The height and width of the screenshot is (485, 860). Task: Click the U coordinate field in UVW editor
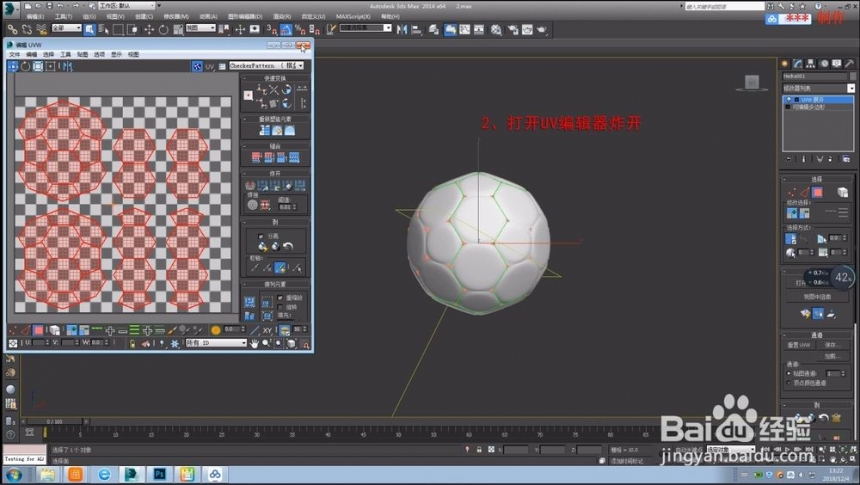pyautogui.click(x=39, y=343)
